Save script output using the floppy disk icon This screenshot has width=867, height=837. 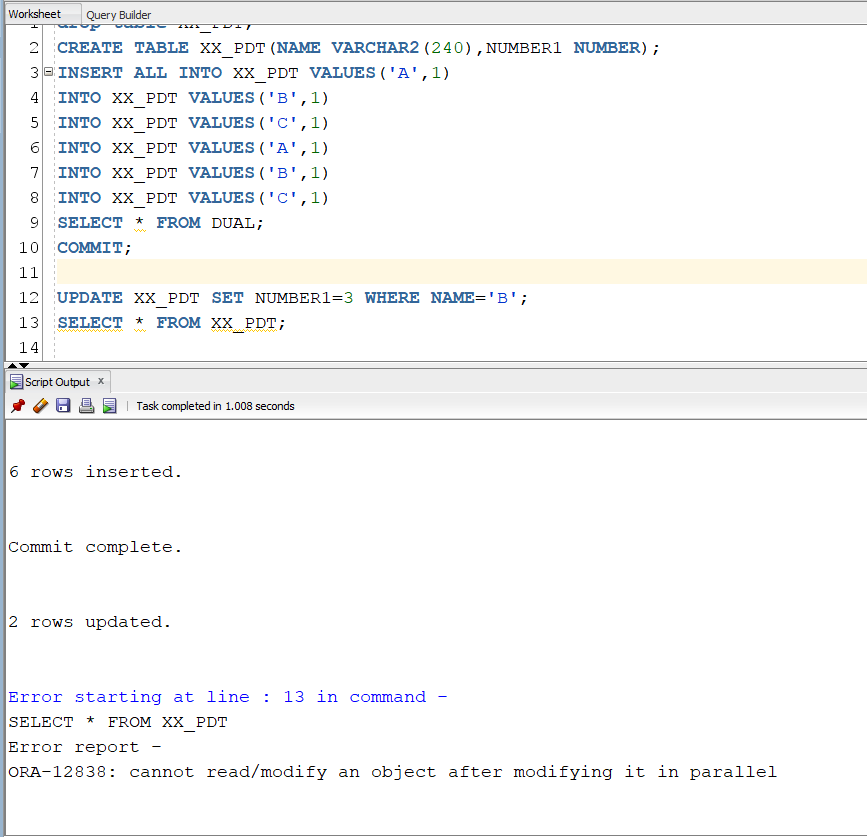63,406
